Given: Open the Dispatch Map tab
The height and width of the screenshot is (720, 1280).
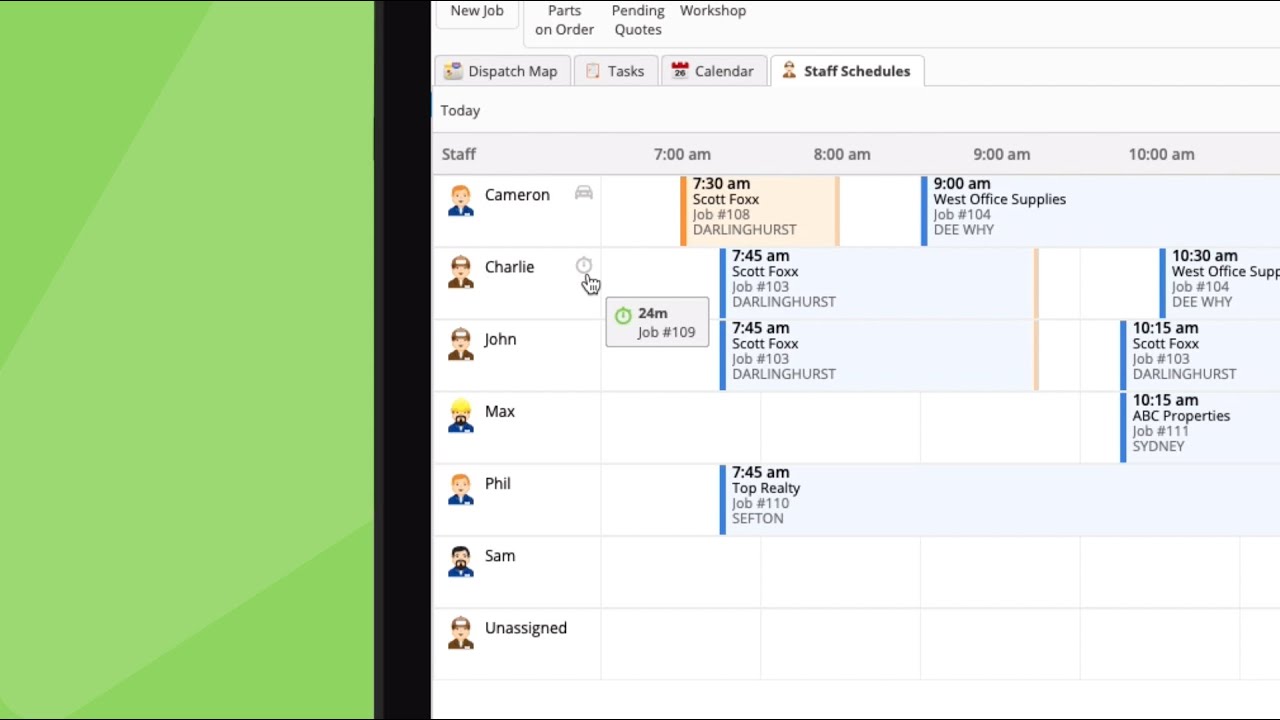Looking at the screenshot, I should [502, 71].
